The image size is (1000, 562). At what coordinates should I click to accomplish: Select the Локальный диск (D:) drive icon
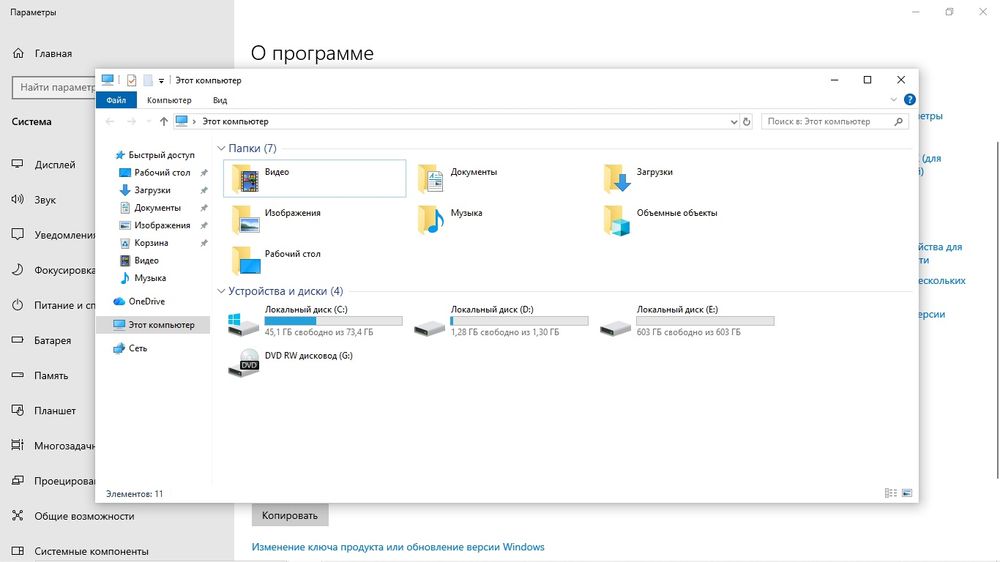[x=429, y=327]
